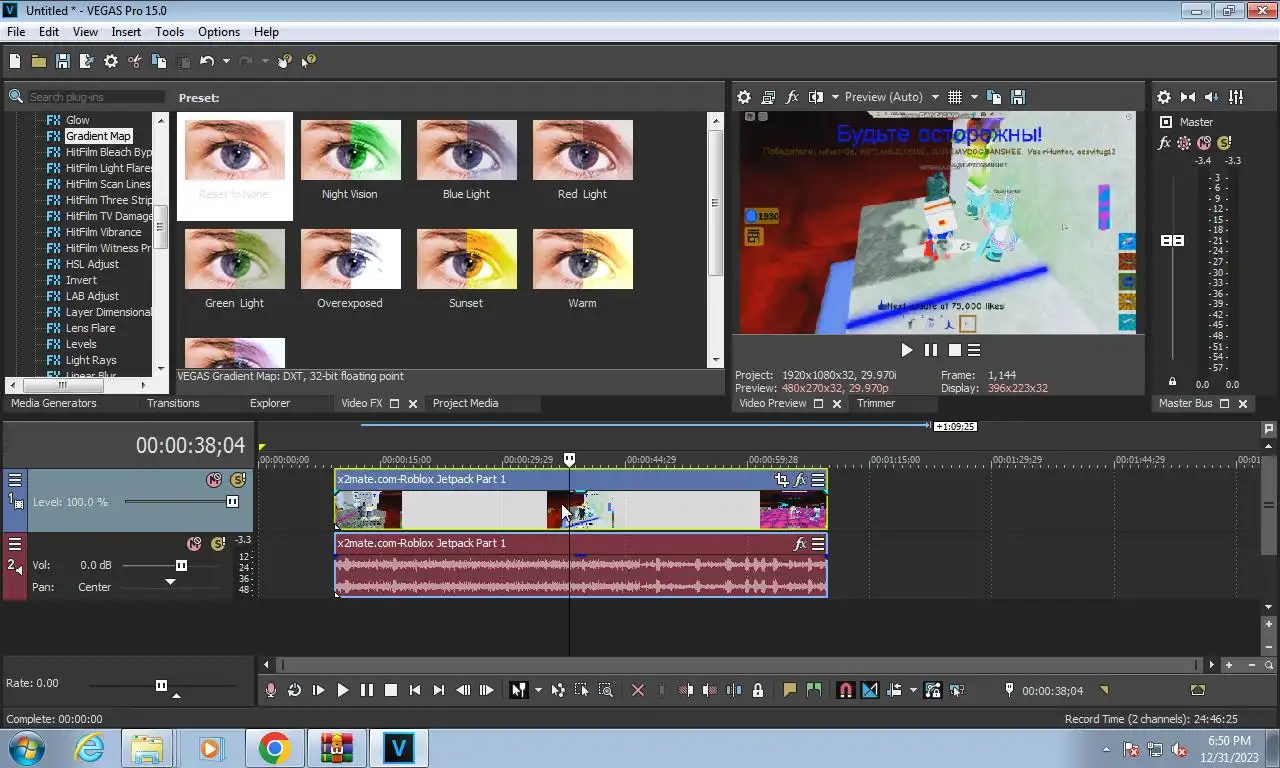Open the Undo history dropdown arrow
This screenshot has height=768, width=1280.
(x=226, y=61)
